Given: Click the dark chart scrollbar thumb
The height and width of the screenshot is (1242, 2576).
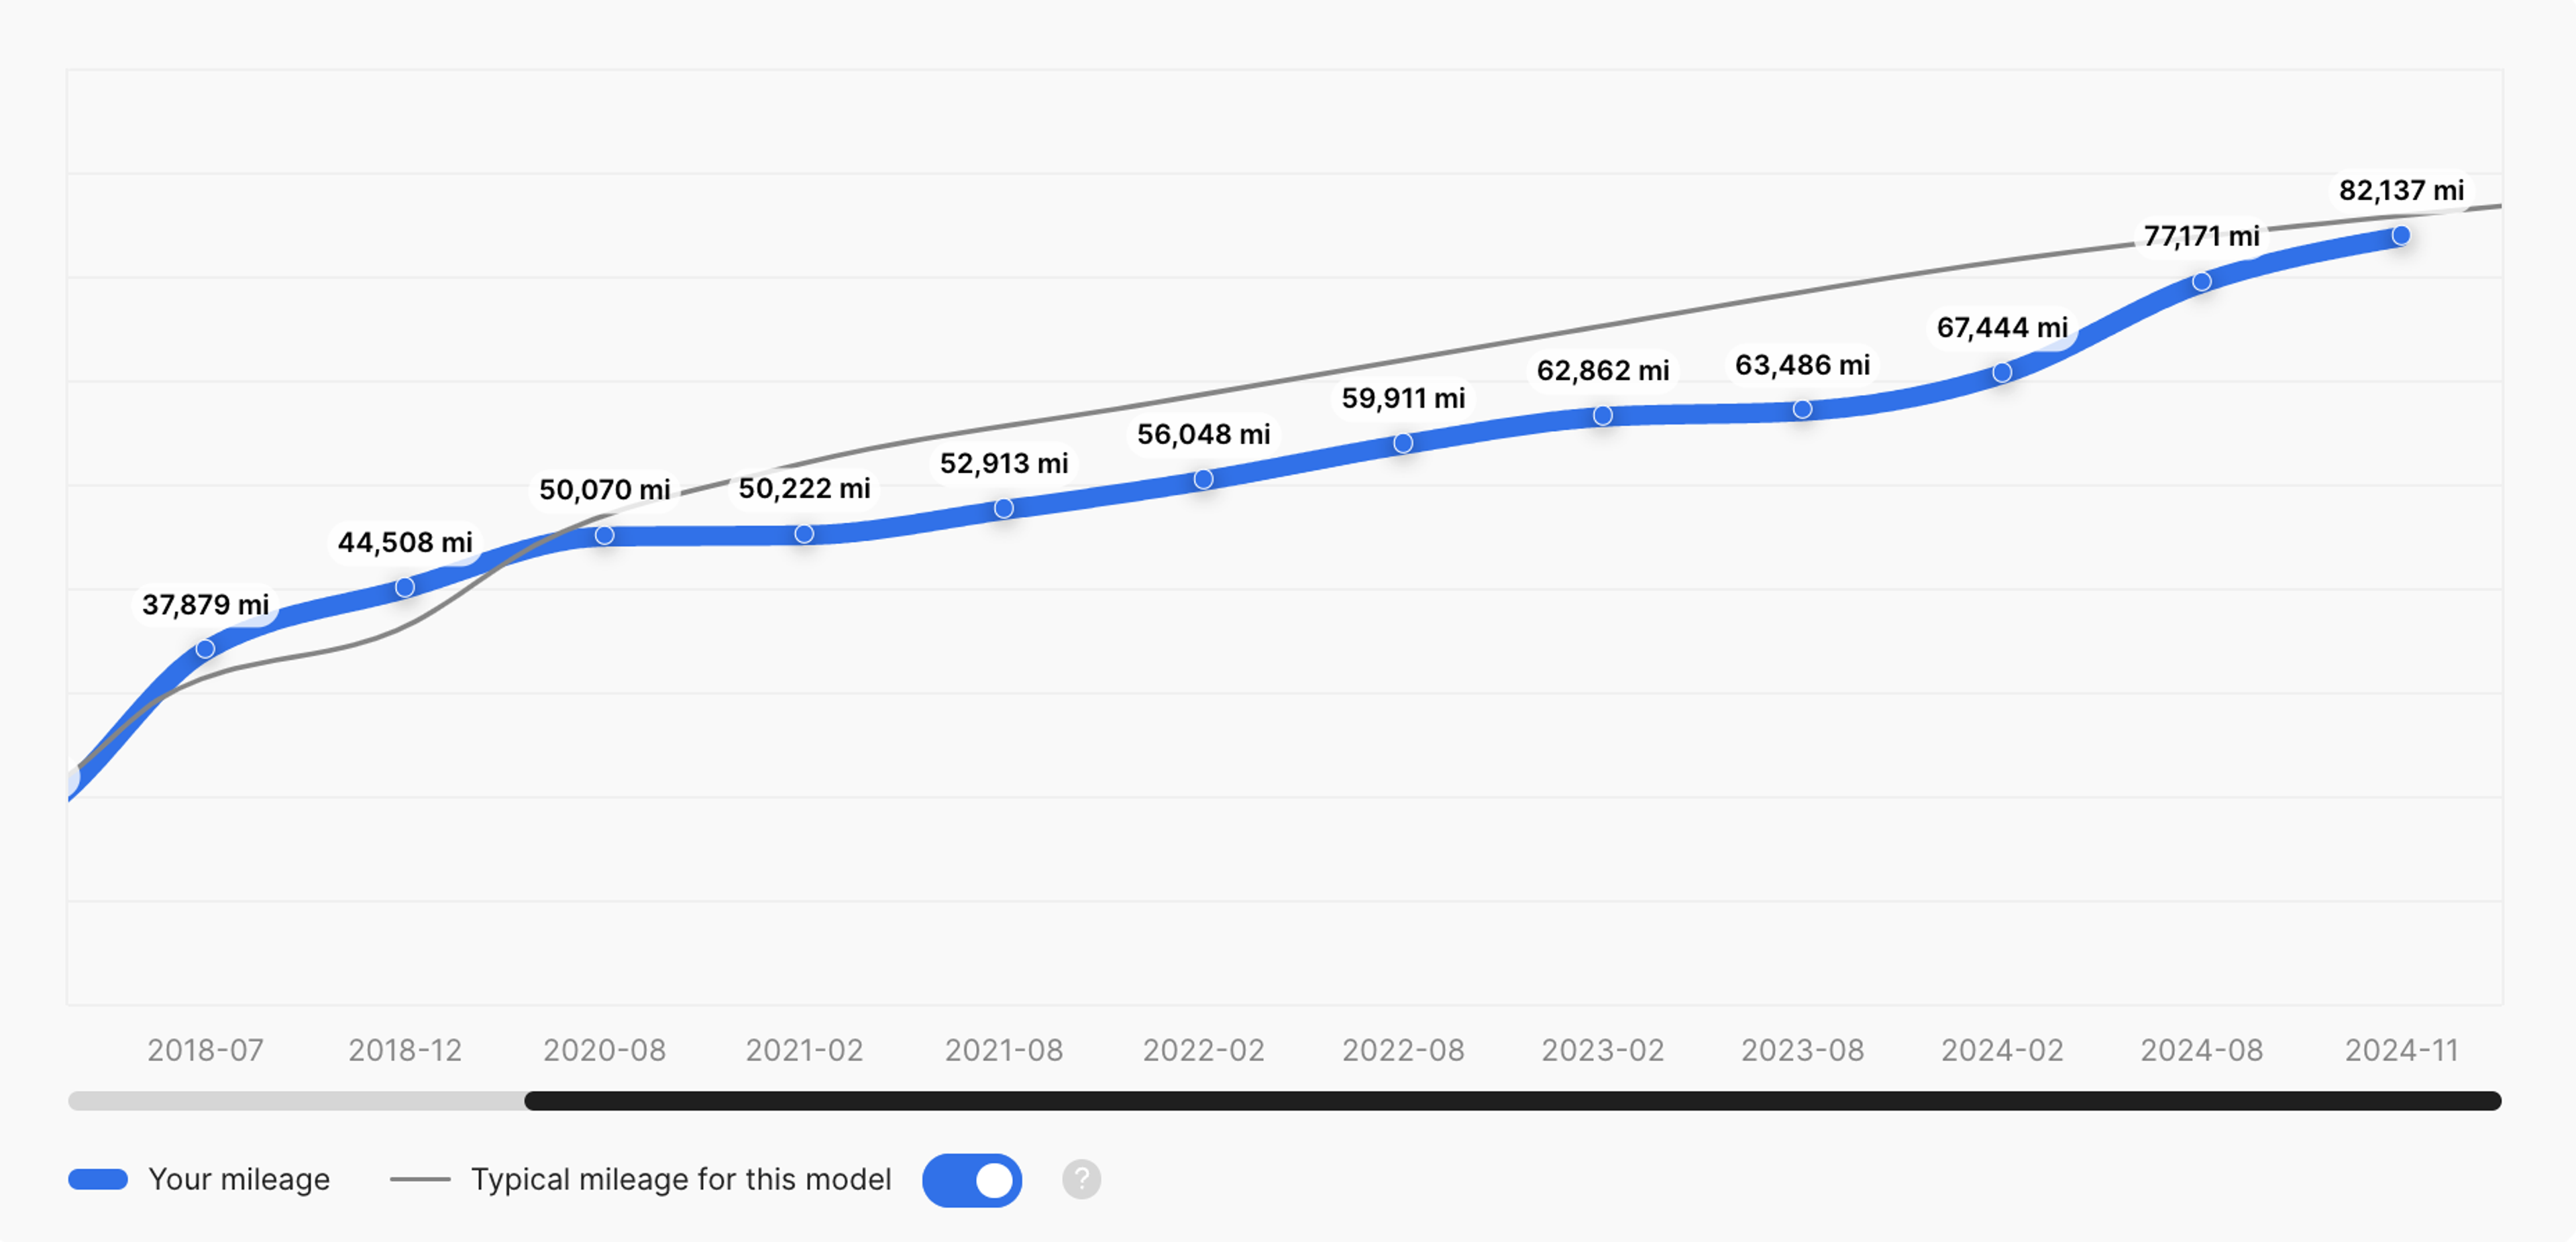Looking at the screenshot, I should coord(1513,1101).
